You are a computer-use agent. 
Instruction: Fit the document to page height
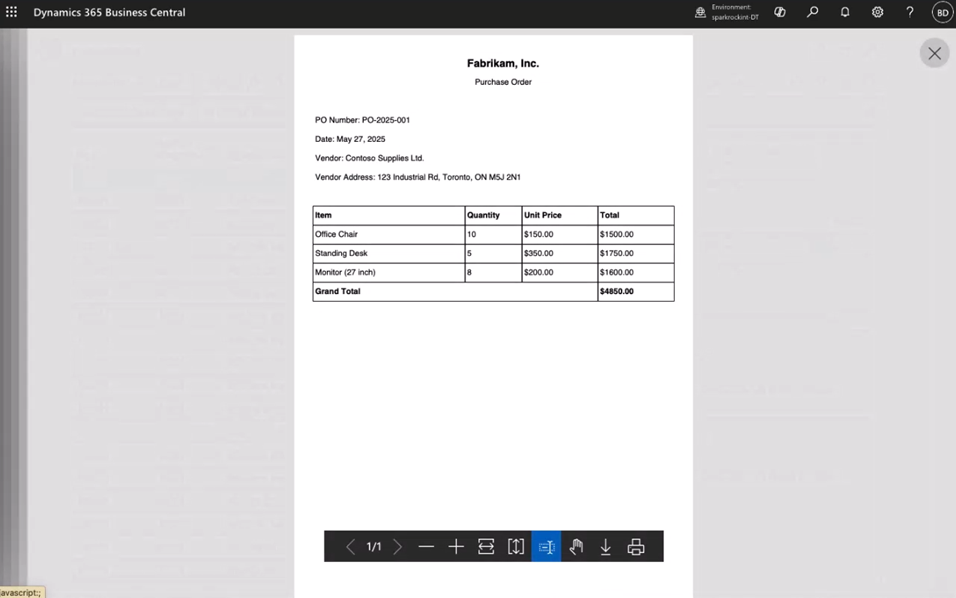tap(515, 546)
